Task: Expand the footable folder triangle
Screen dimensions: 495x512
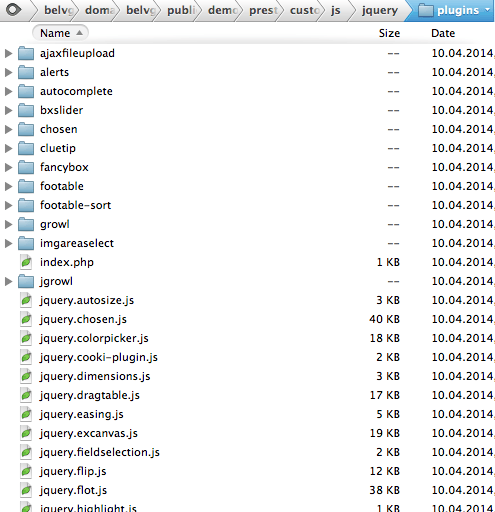Action: click(8, 186)
